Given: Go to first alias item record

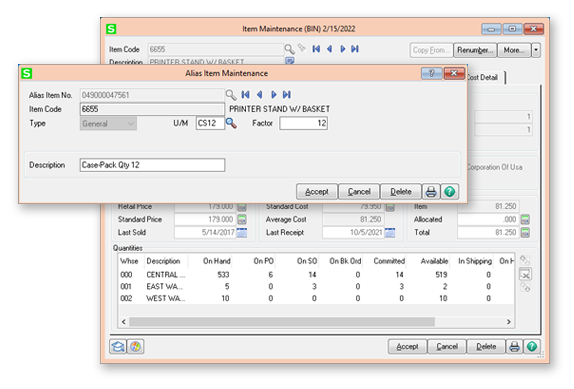Looking at the screenshot, I should 245,95.
